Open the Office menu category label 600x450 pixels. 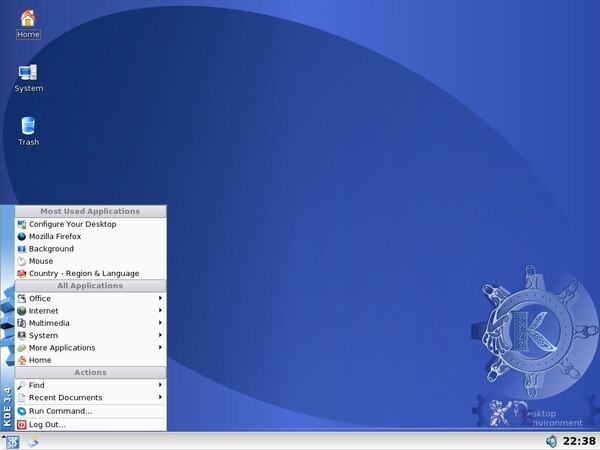tap(40, 298)
